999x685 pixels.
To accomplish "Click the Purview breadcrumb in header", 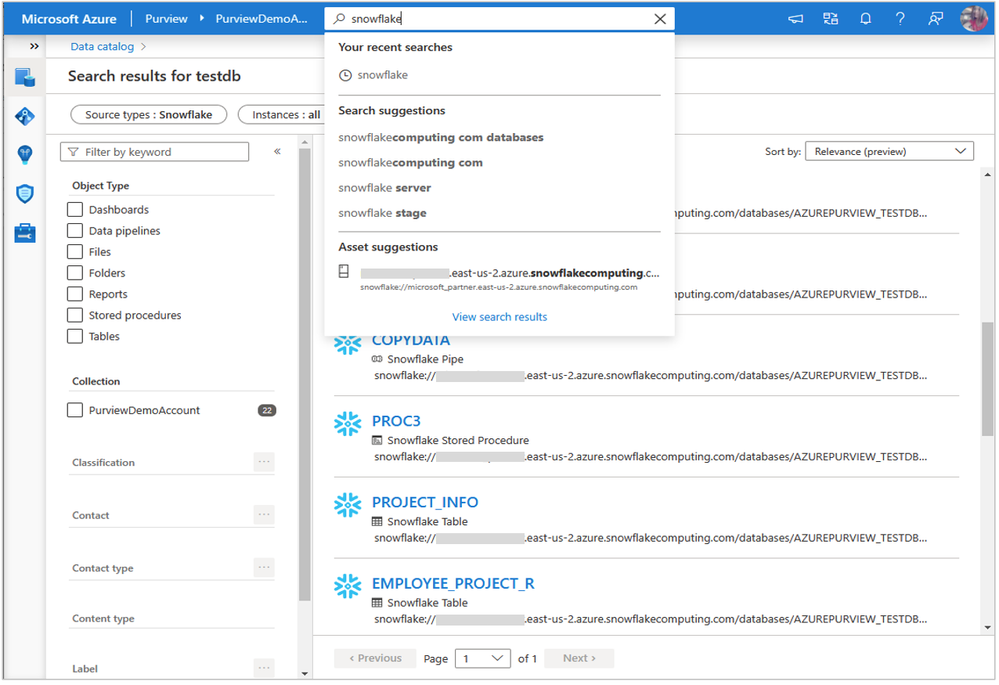I will point(166,19).
